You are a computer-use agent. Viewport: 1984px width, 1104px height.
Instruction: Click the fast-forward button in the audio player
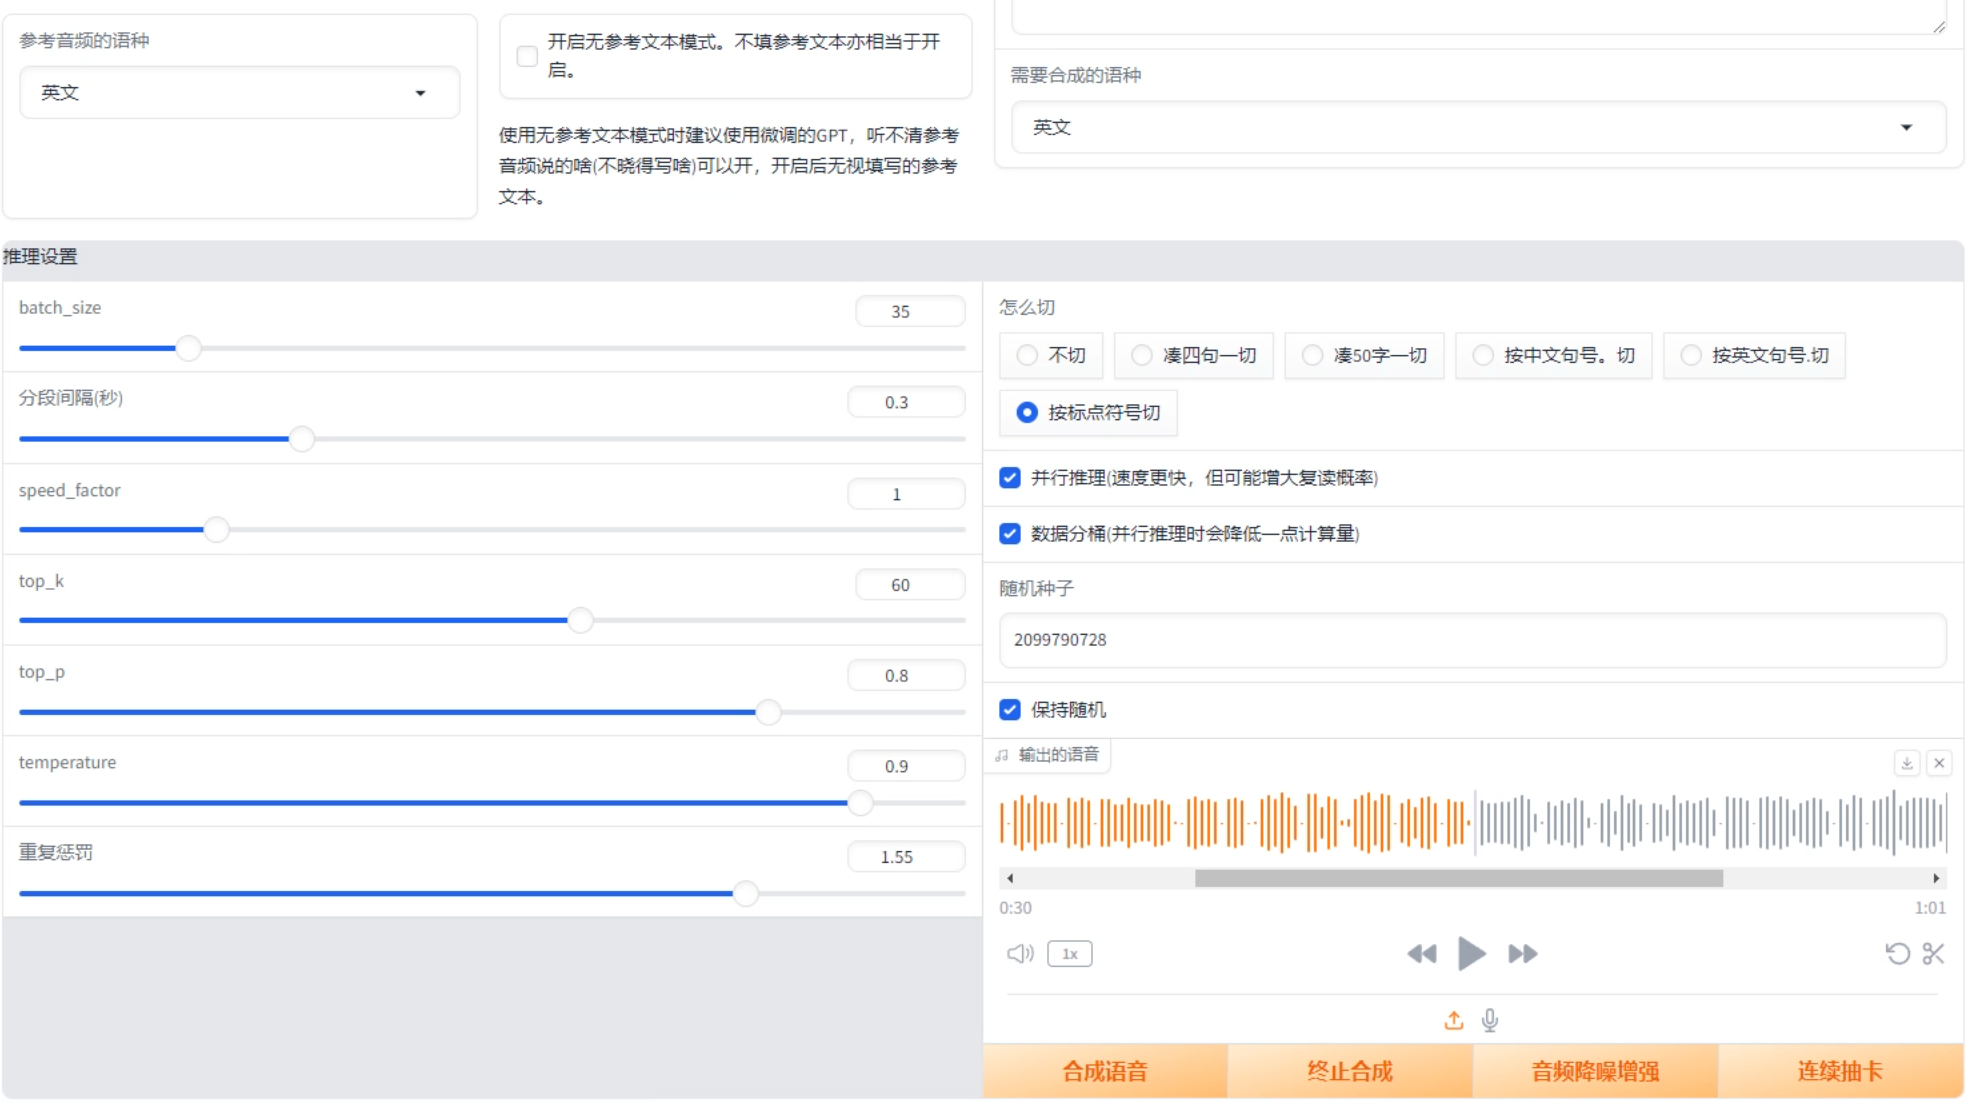tap(1522, 954)
